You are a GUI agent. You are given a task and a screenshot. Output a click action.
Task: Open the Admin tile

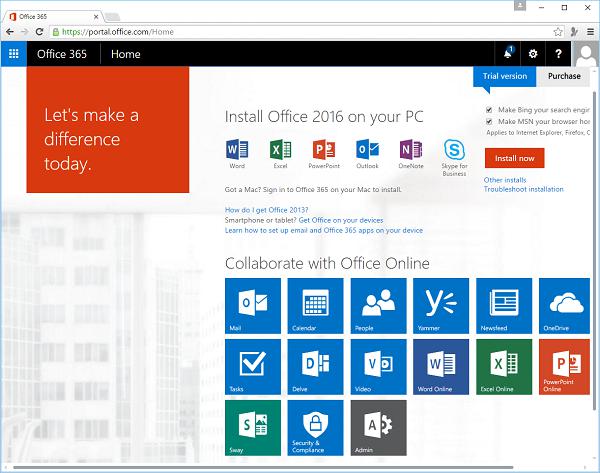[378, 428]
